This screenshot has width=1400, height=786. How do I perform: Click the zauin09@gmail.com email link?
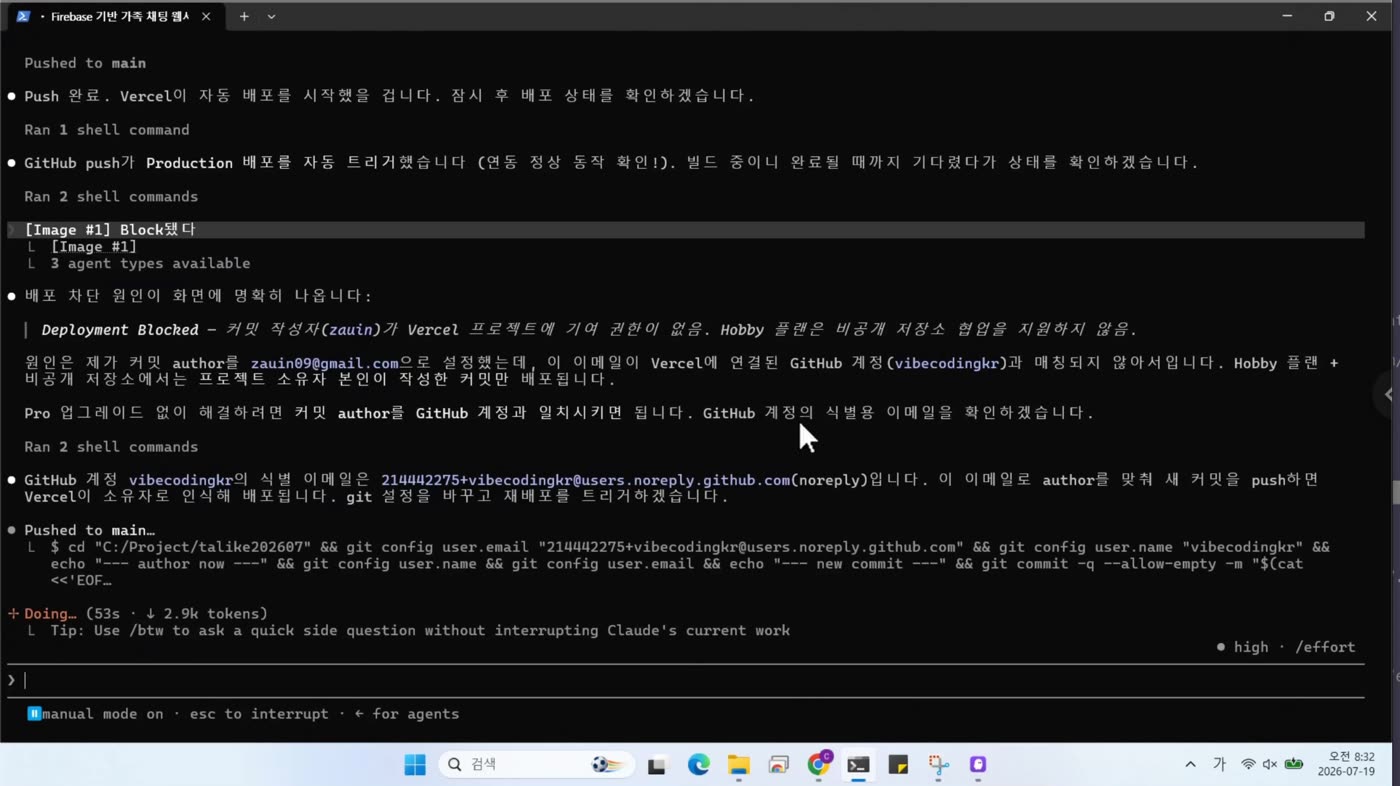[x=325, y=363]
